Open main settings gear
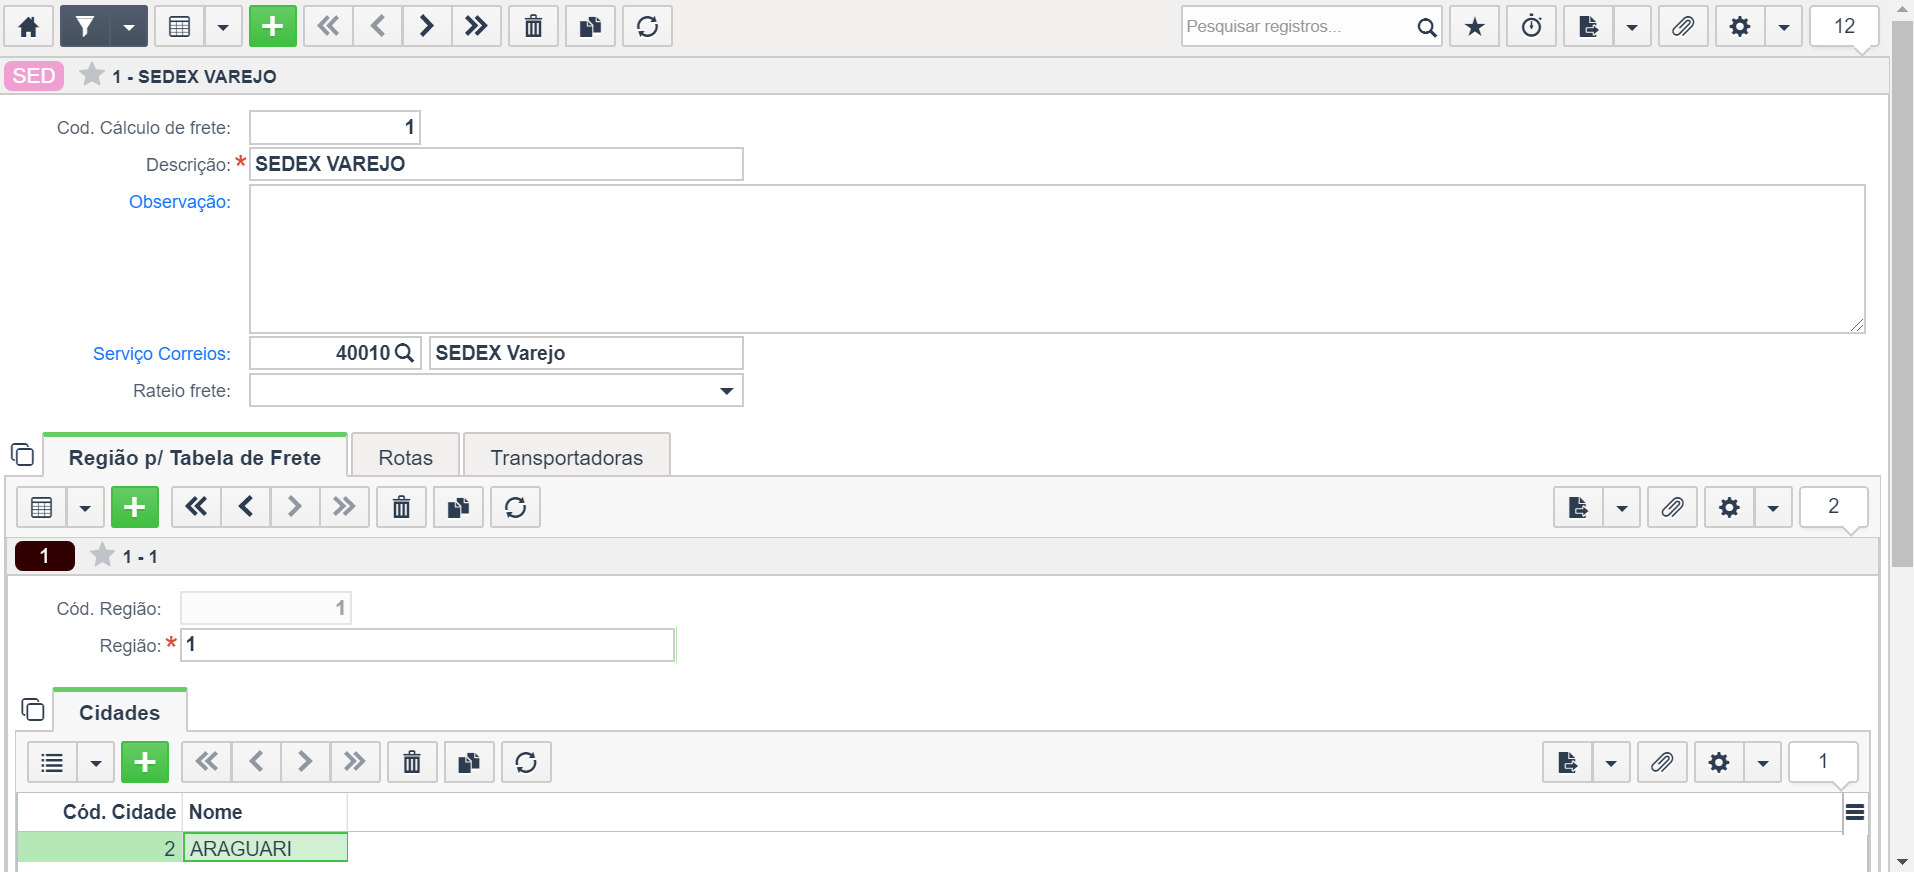The height and width of the screenshot is (872, 1914). (x=1741, y=26)
